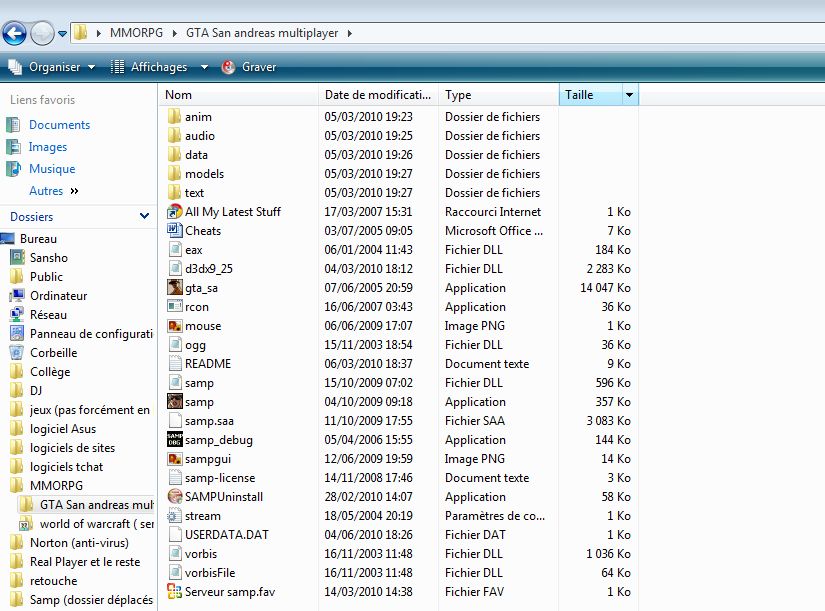
Task: Select the vorbis file name (1 036 Ko)
Action: [x=201, y=554]
